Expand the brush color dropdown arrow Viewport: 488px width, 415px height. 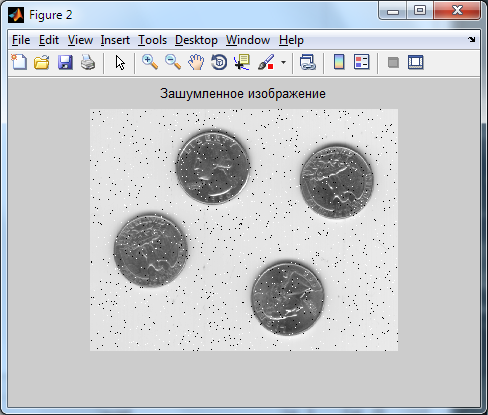point(283,62)
